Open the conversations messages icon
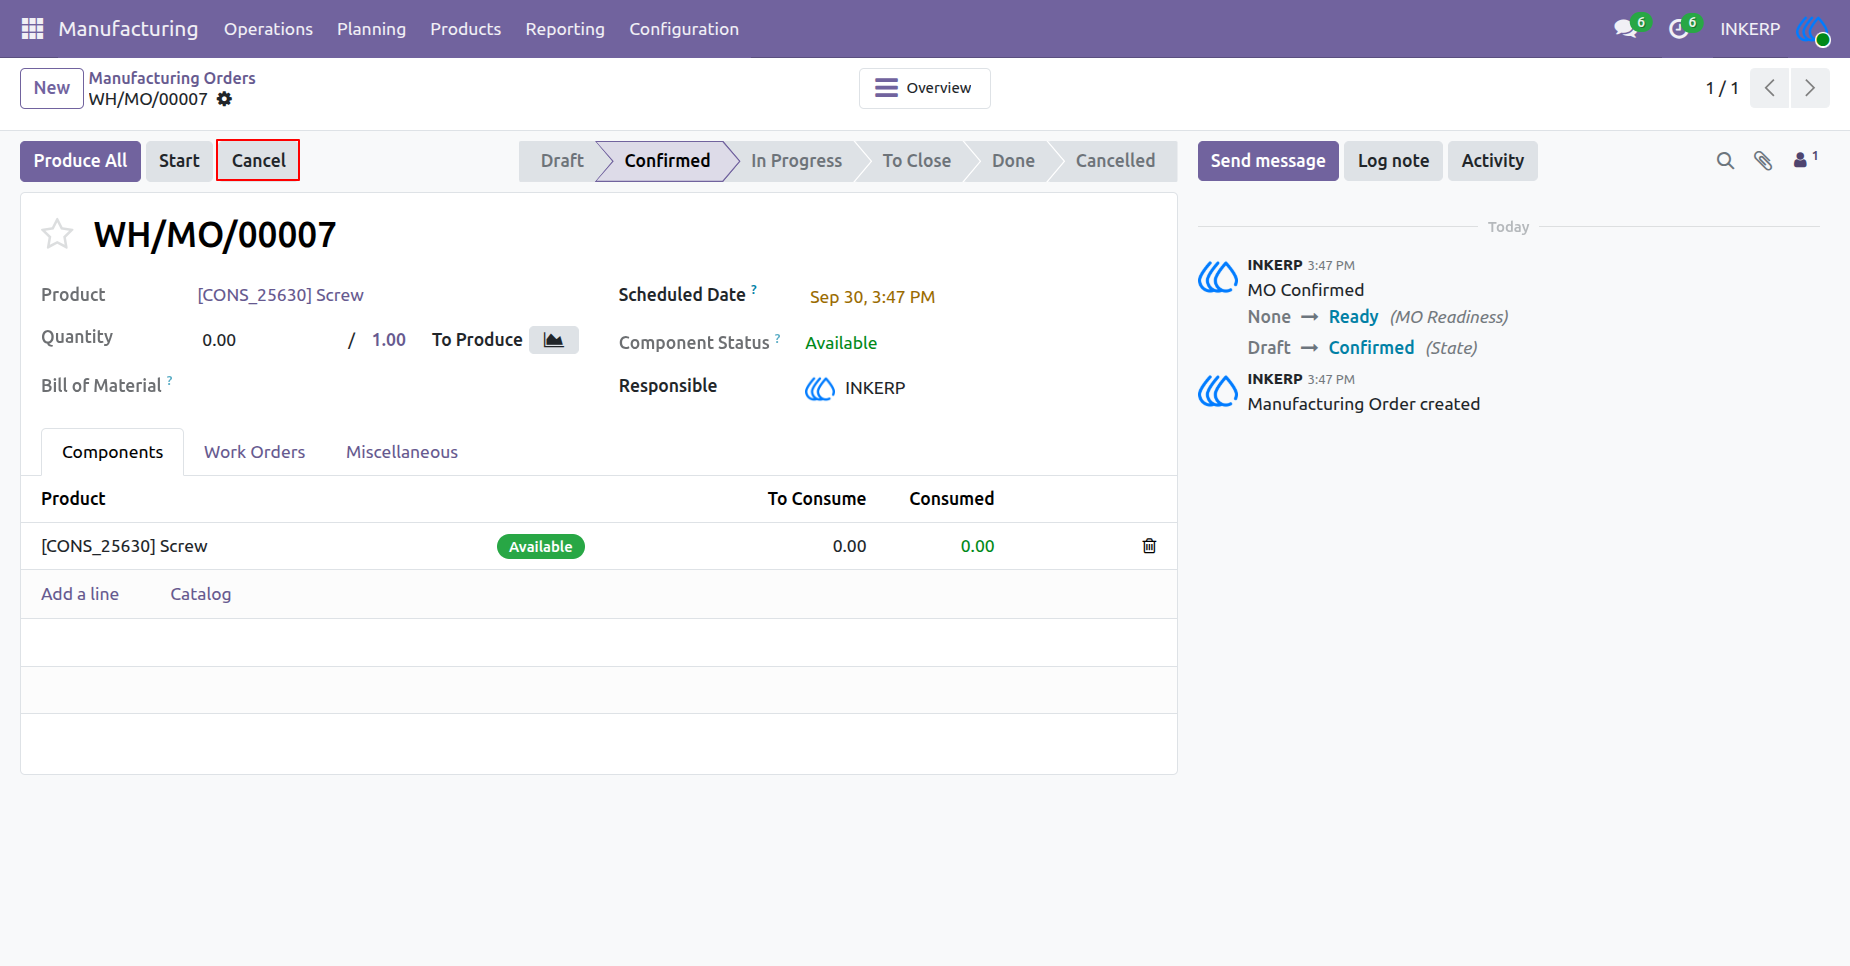Image resolution: width=1850 pixels, height=966 pixels. tap(1626, 29)
